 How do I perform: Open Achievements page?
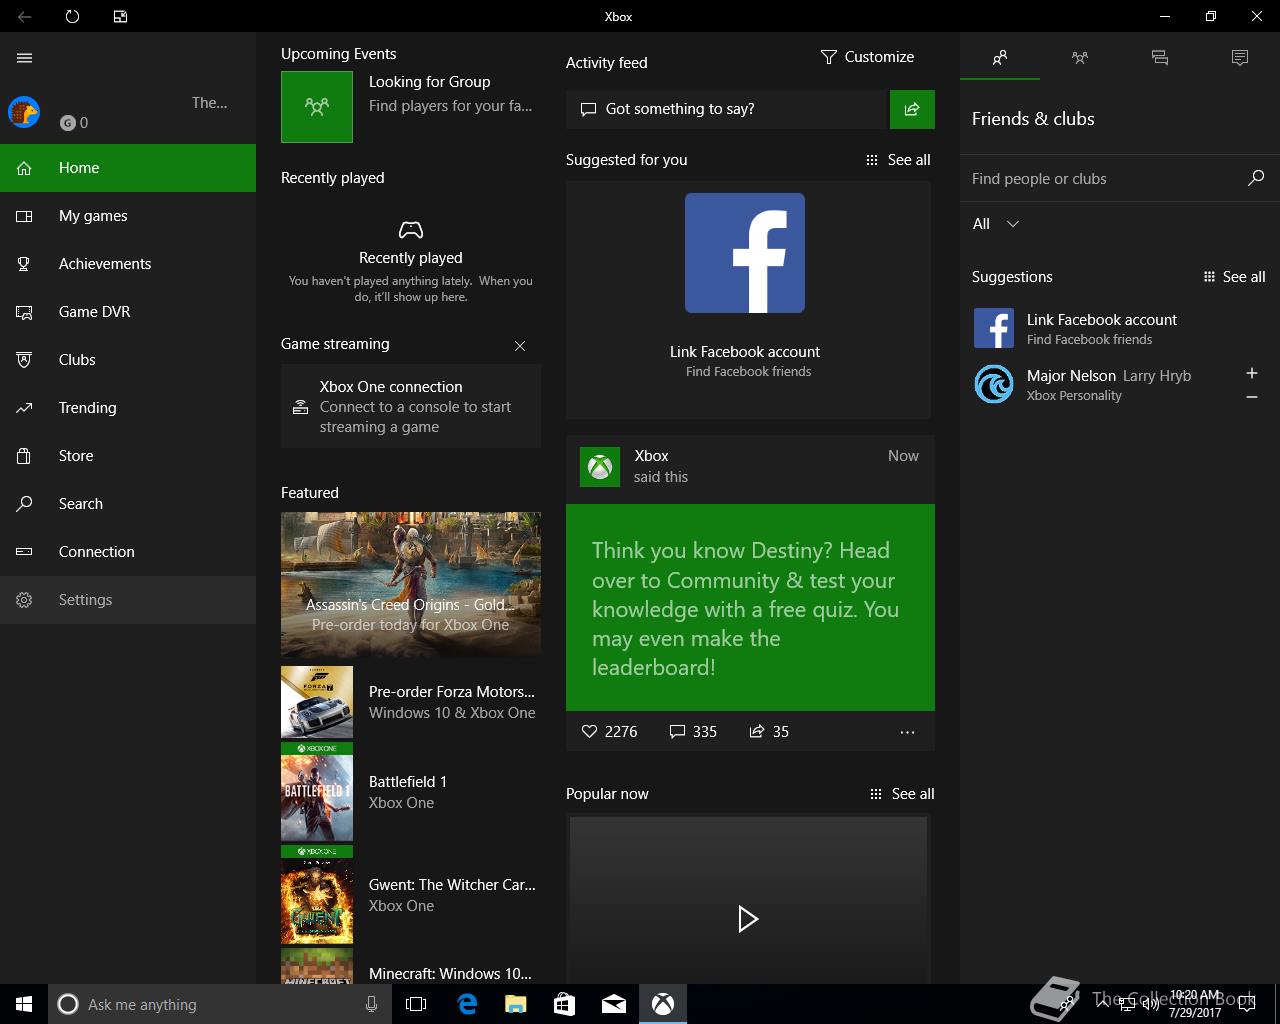click(128, 264)
